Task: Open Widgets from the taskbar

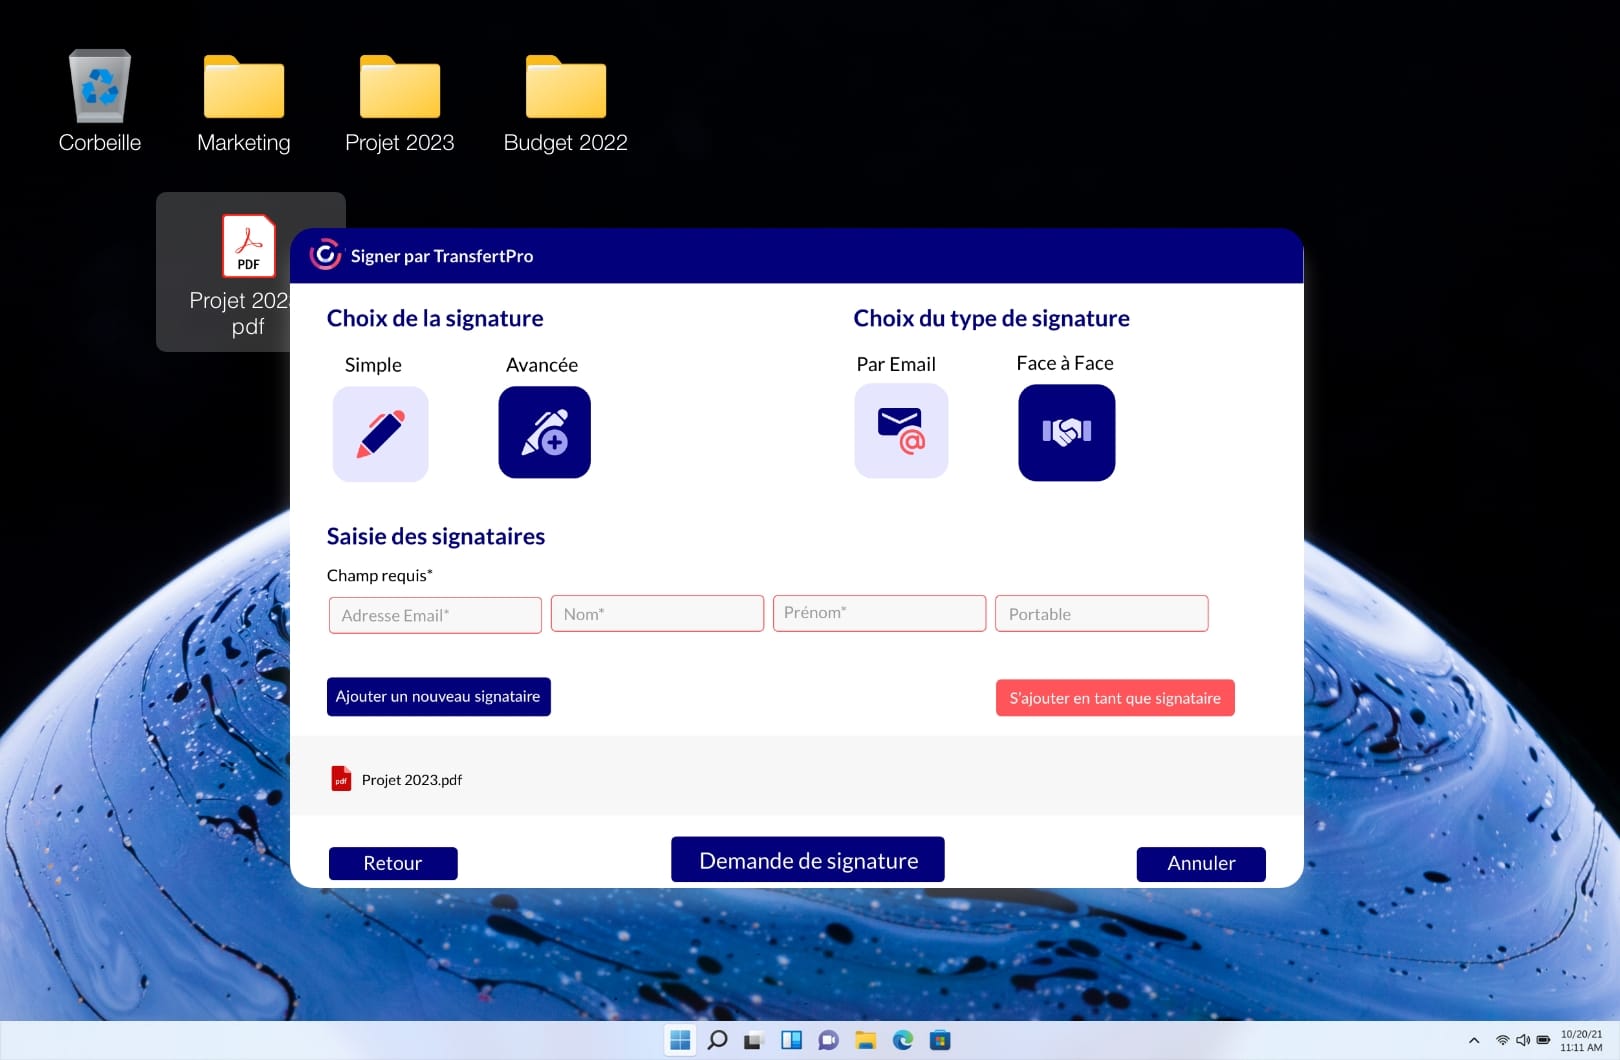Action: tap(791, 1040)
